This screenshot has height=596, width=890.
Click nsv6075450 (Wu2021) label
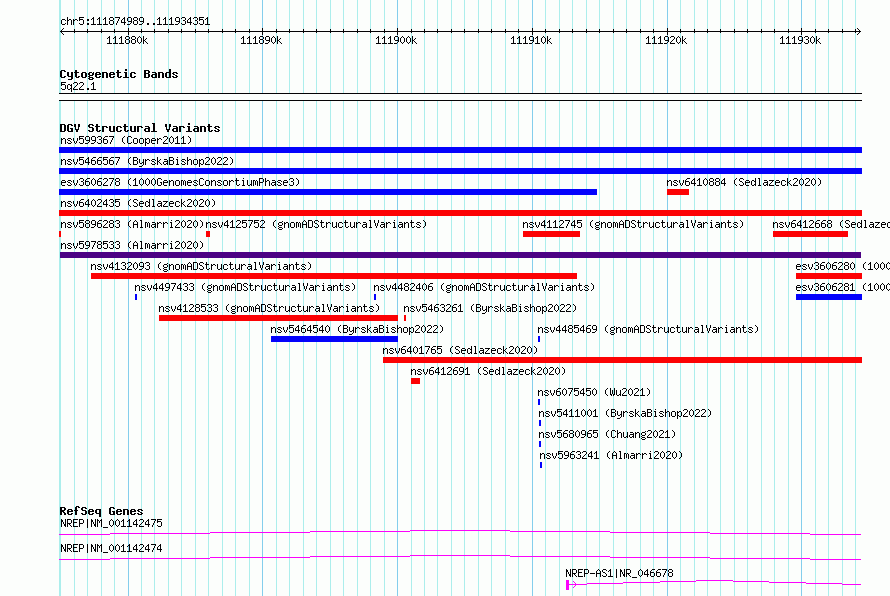pos(594,392)
